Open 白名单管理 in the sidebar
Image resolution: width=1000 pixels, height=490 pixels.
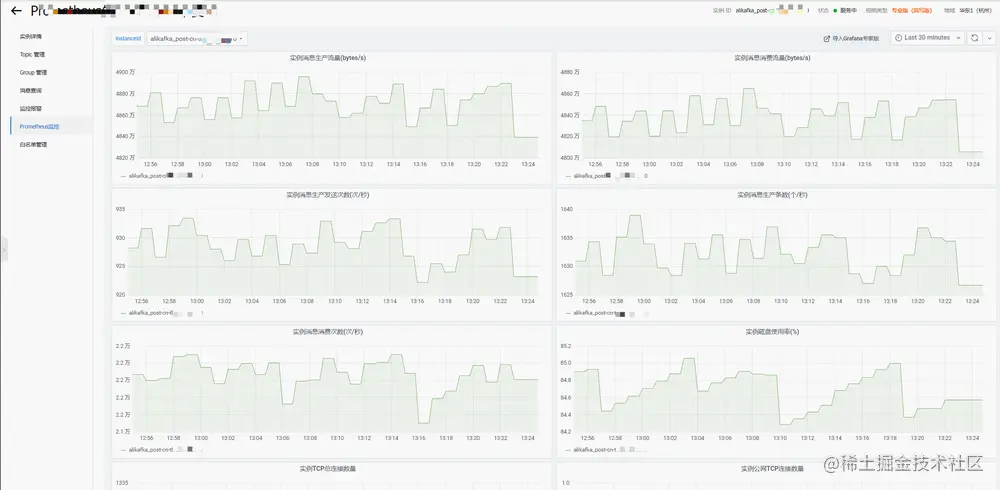[x=33, y=144]
